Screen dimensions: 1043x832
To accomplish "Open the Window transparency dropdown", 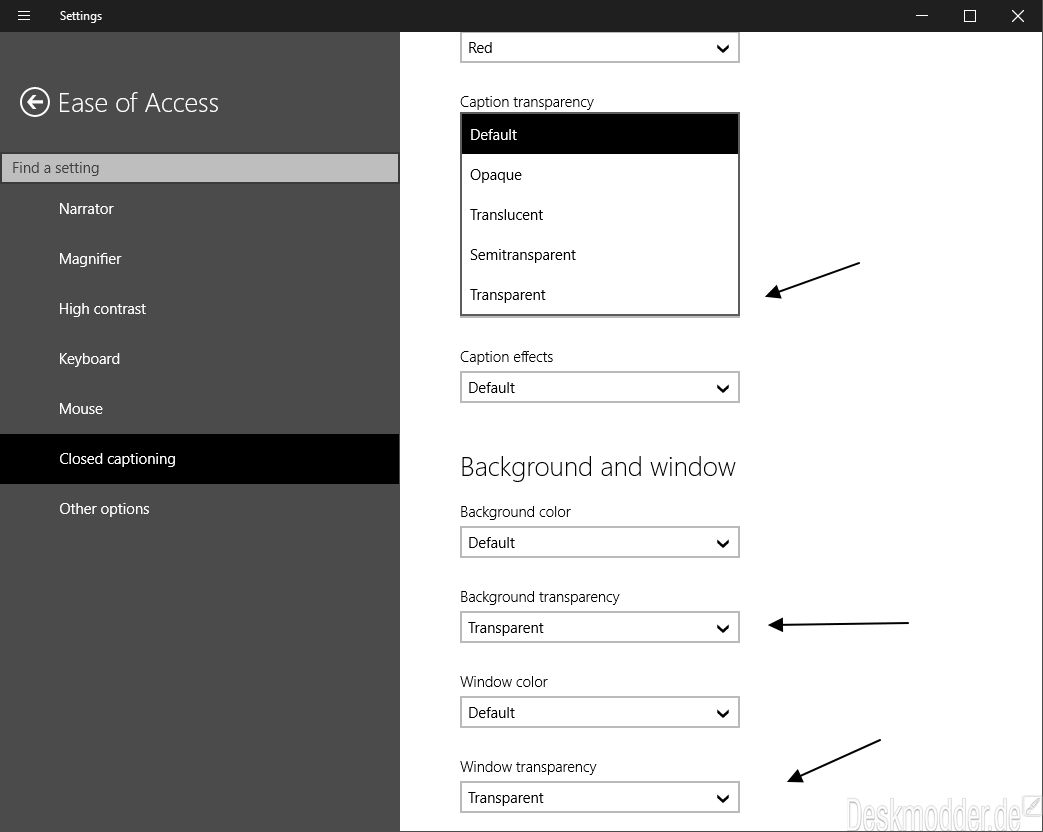I will (x=599, y=798).
